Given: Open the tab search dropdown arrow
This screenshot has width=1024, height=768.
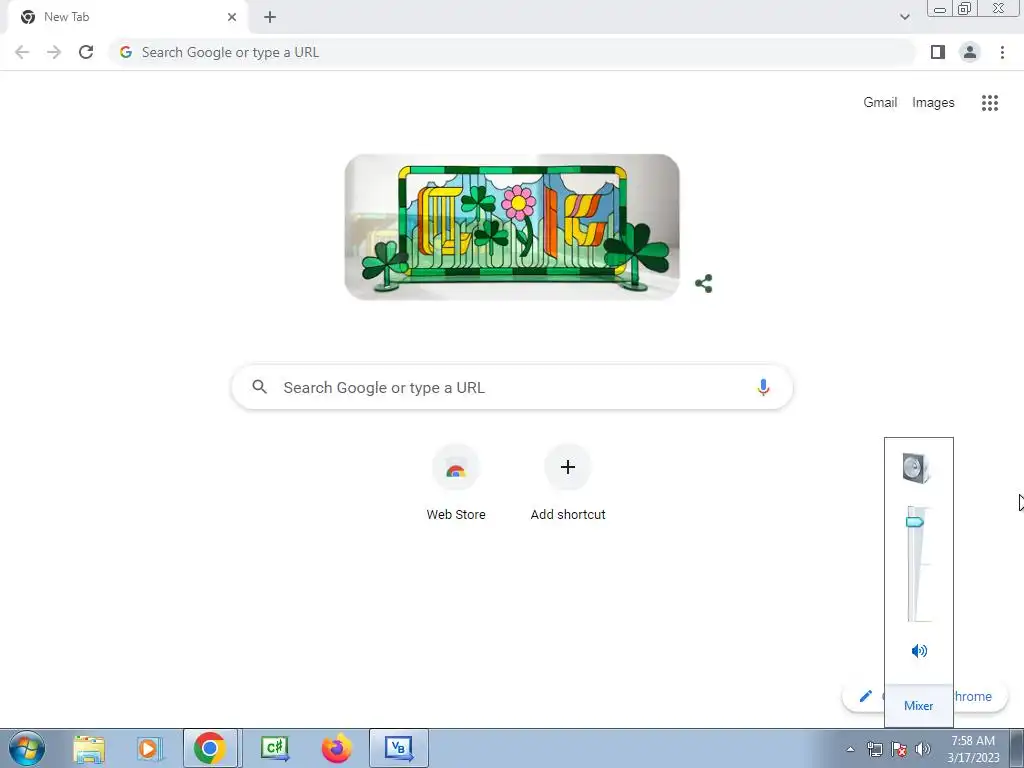Looking at the screenshot, I should coord(904,17).
